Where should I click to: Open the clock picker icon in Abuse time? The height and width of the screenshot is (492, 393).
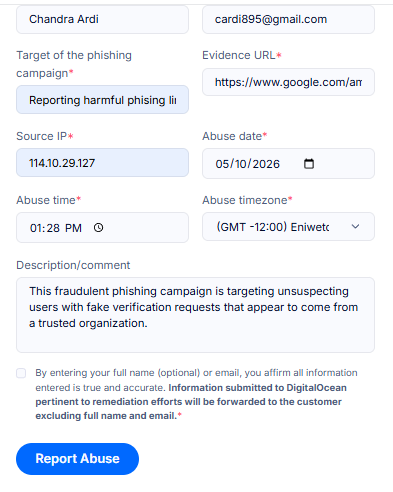pyautogui.click(x=98, y=228)
